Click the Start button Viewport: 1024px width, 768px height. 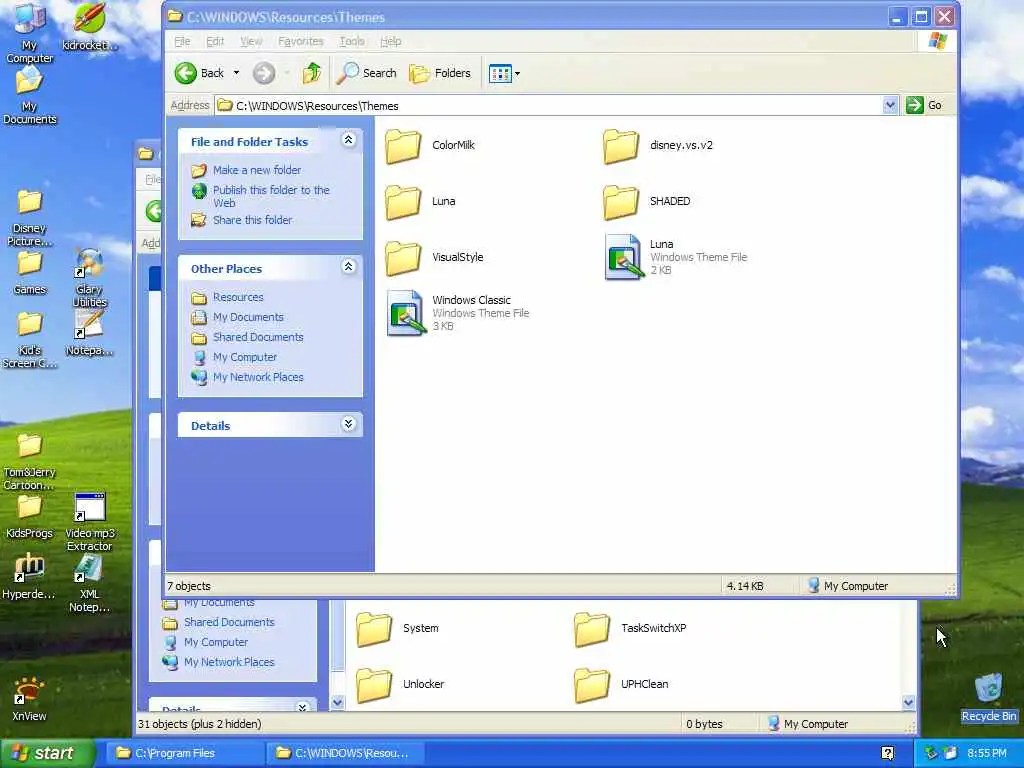(x=48, y=753)
